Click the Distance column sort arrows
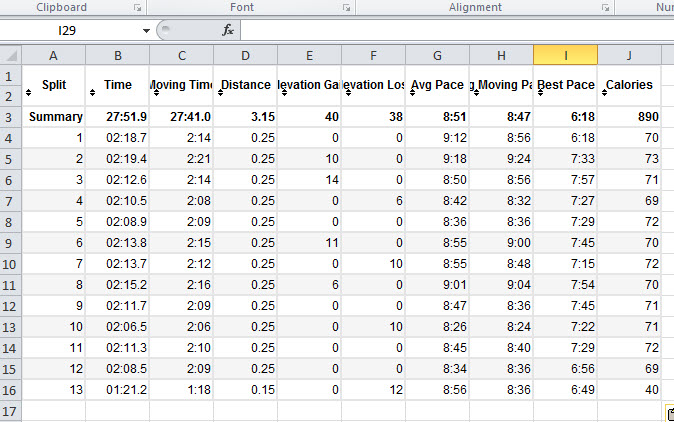Screen dimensions: 674x422 point(221,92)
